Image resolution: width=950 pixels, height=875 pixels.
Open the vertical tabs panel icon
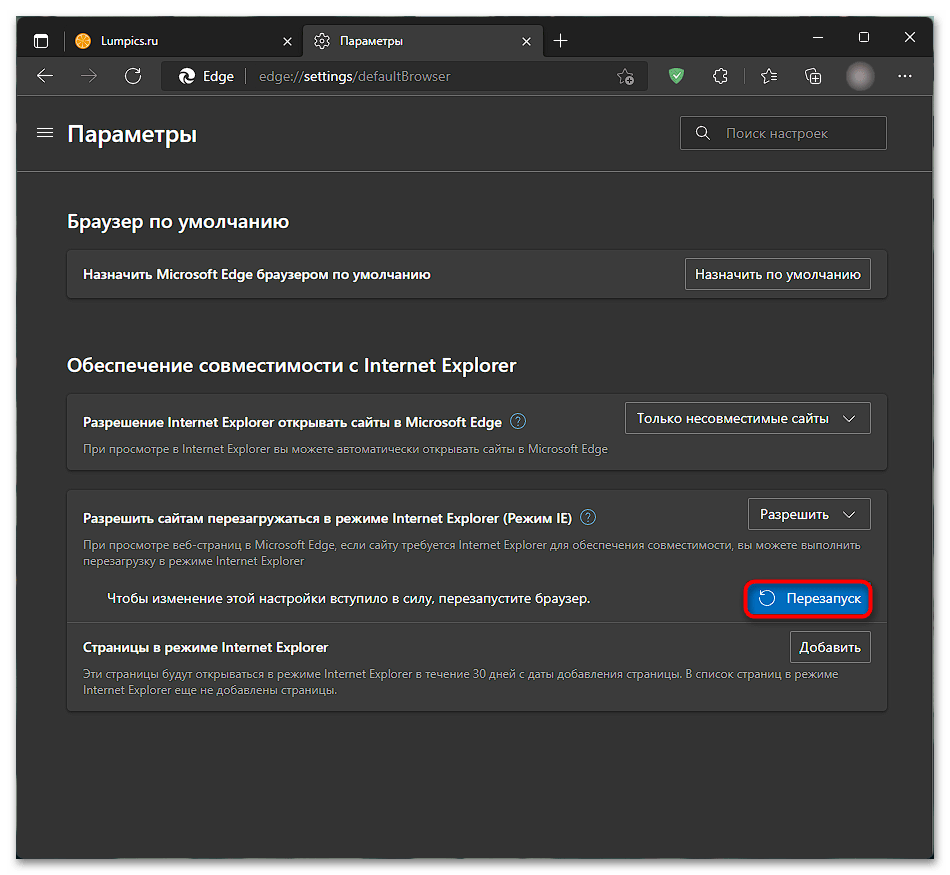[x=41, y=41]
